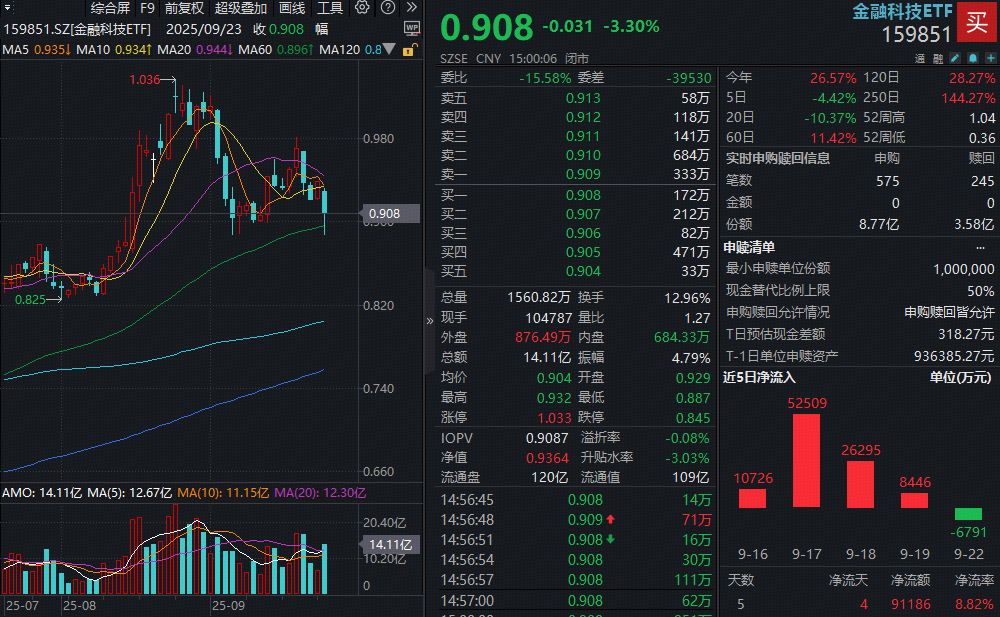Collapse the side panel with middle chevron

pyautogui.click(x=429, y=321)
